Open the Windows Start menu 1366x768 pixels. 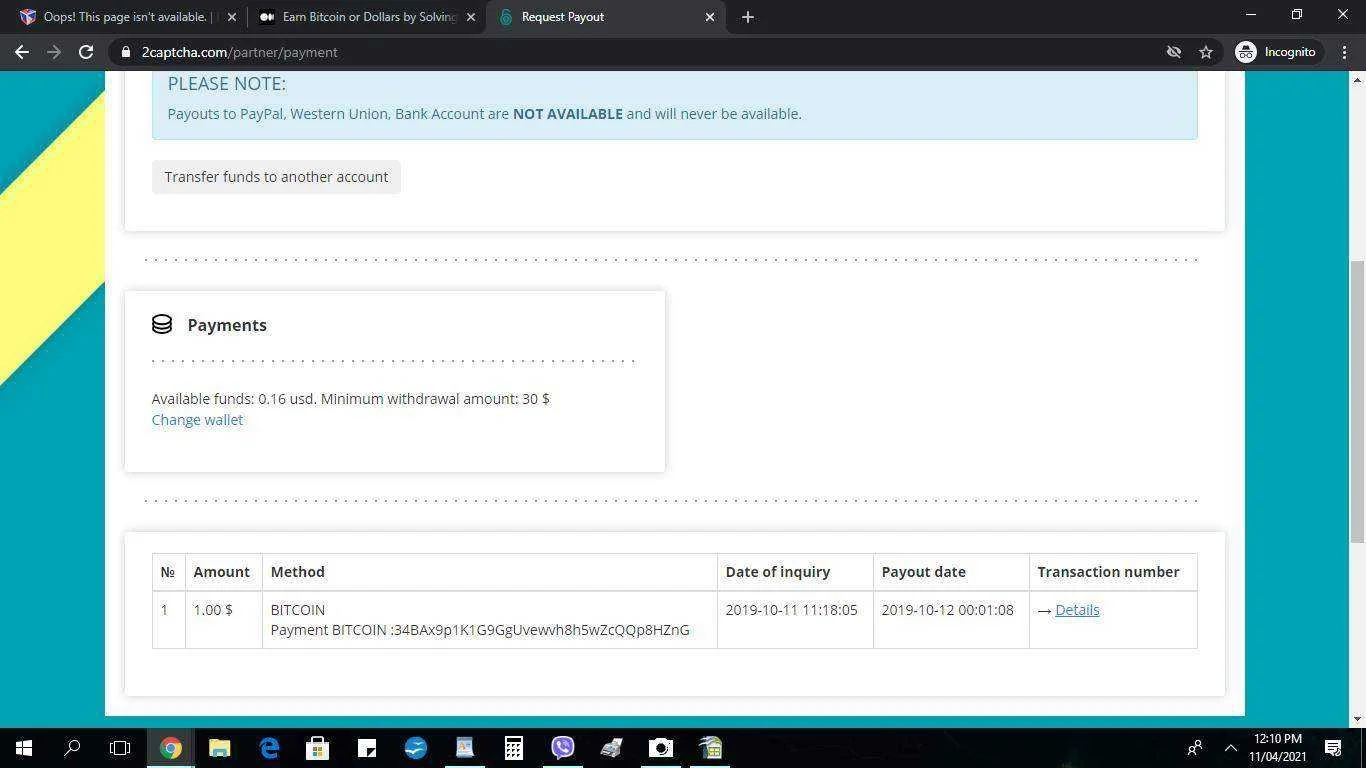pyautogui.click(x=24, y=748)
